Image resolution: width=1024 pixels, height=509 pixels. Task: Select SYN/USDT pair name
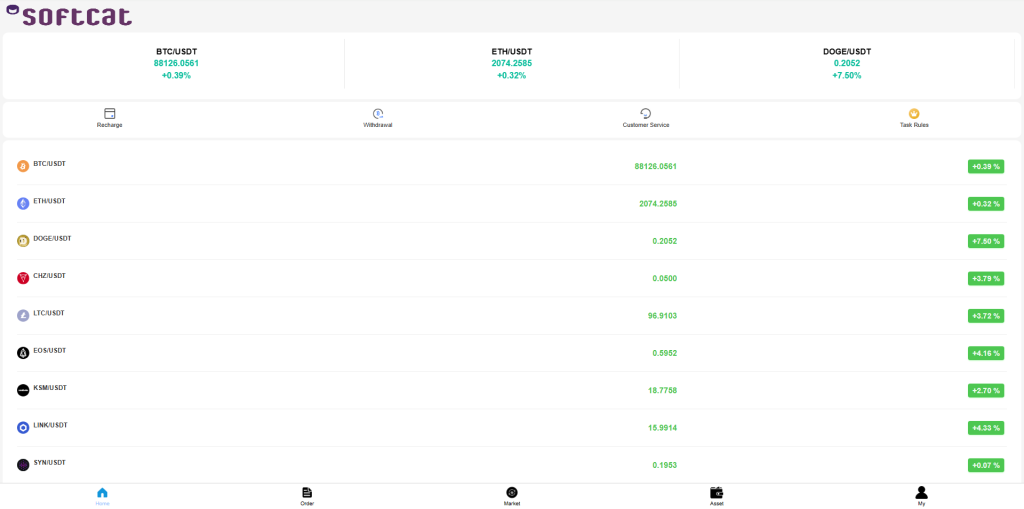tap(50, 462)
